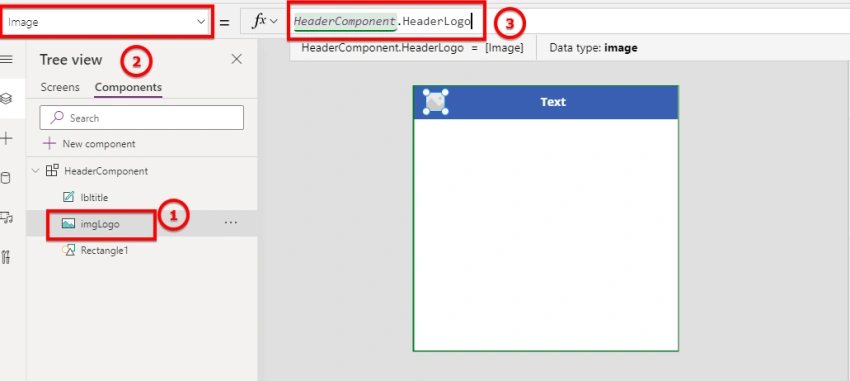
Task: Open the Media icon in sidebar
Action: (7, 218)
